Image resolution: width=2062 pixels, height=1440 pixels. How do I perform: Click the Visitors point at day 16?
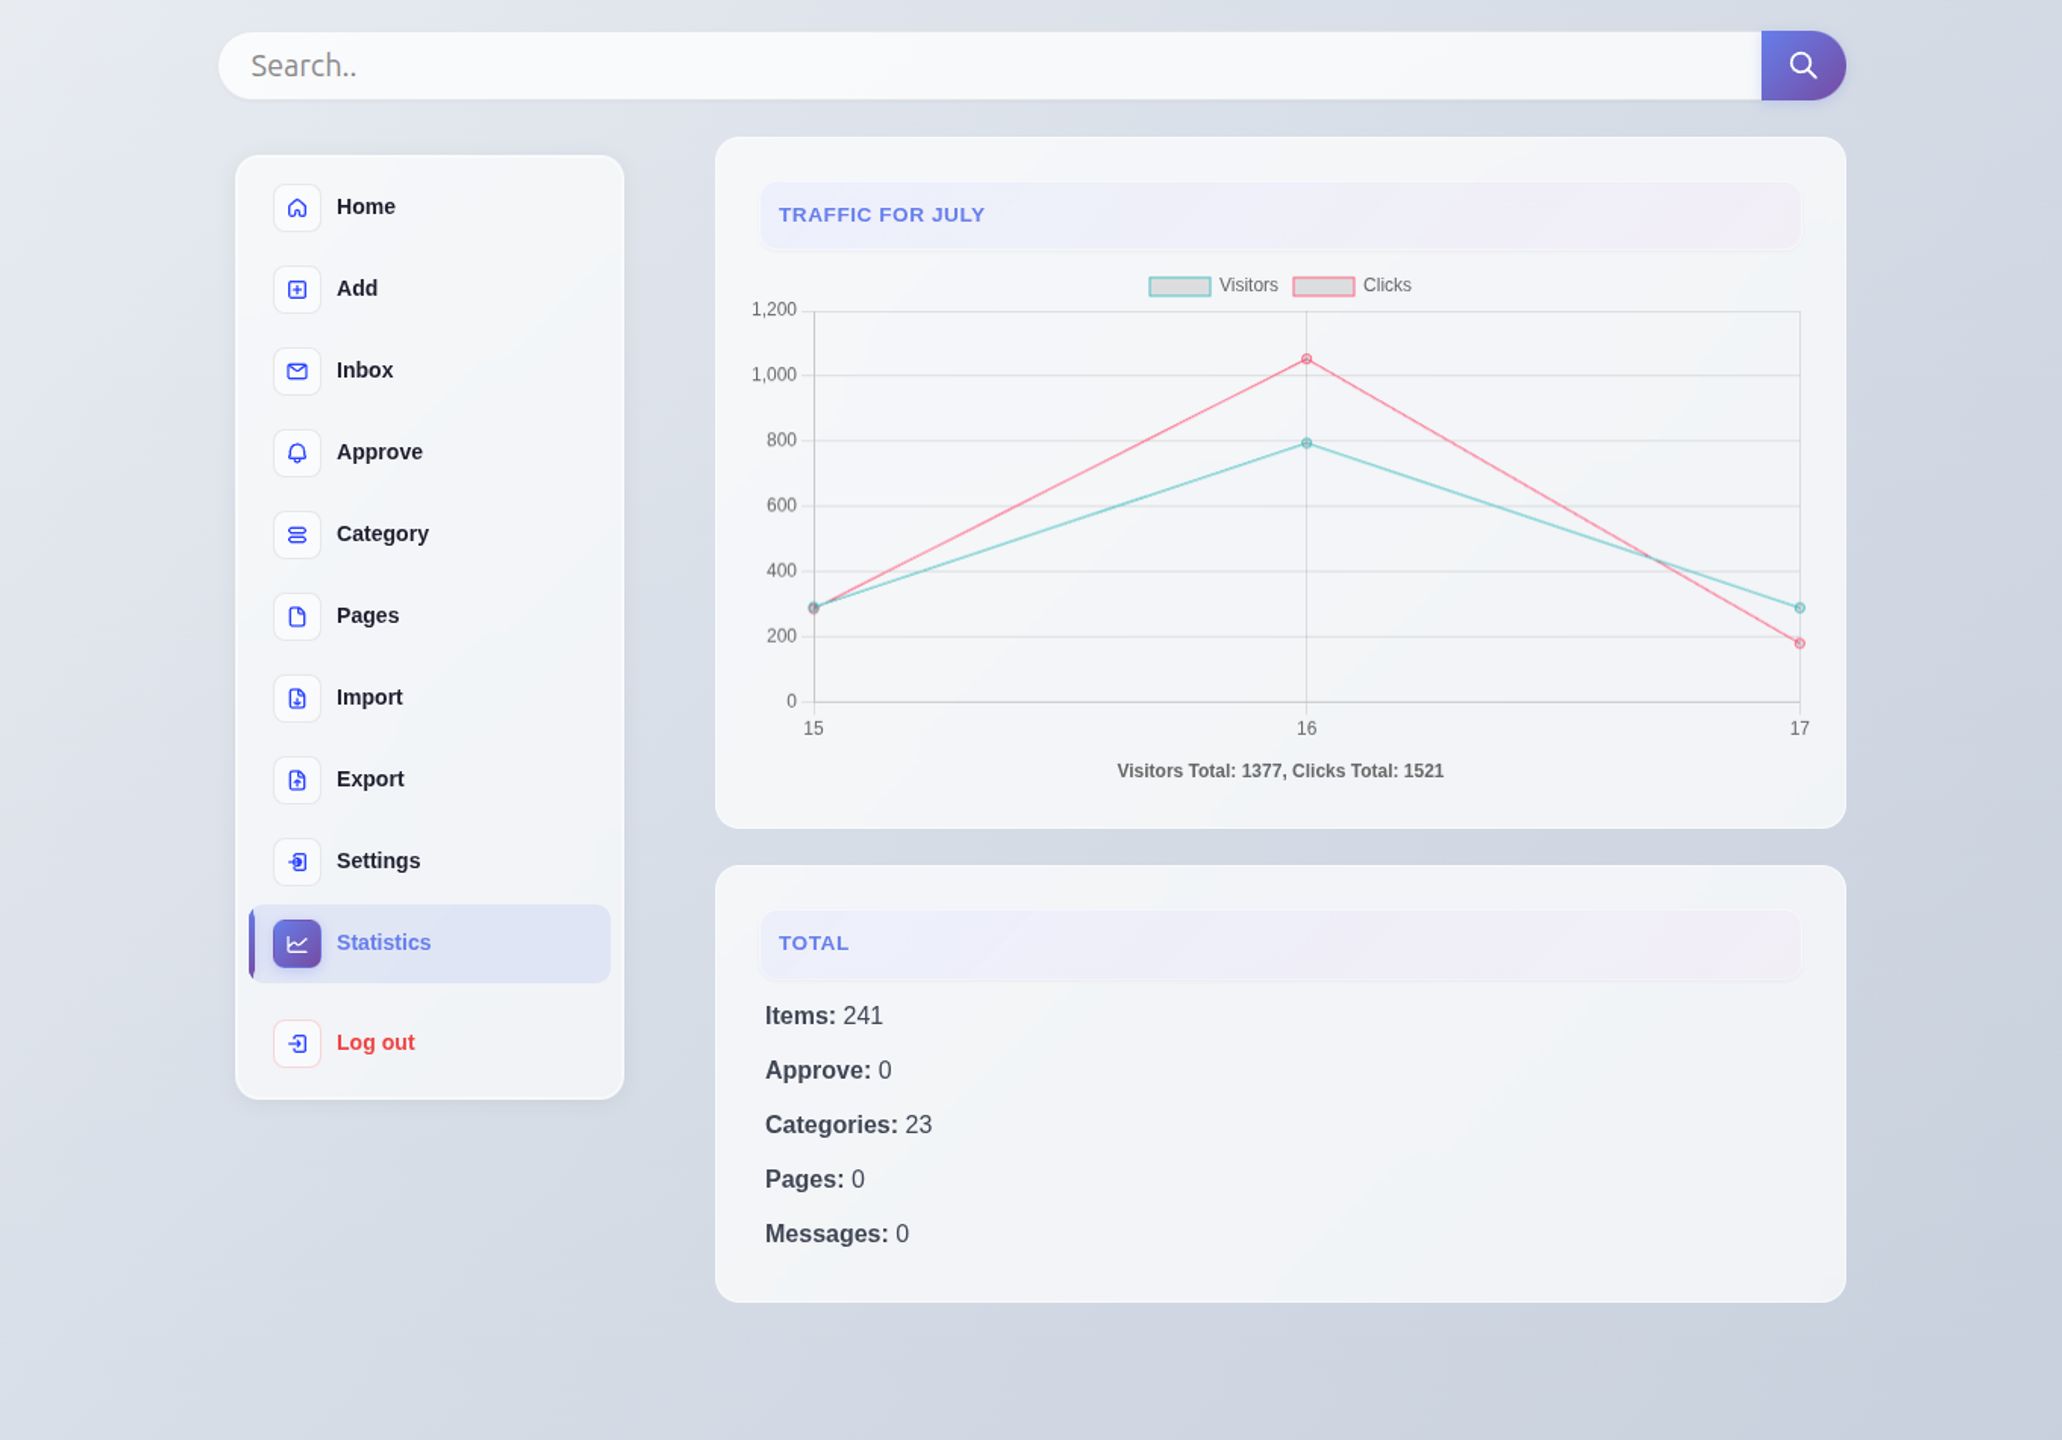click(1306, 444)
